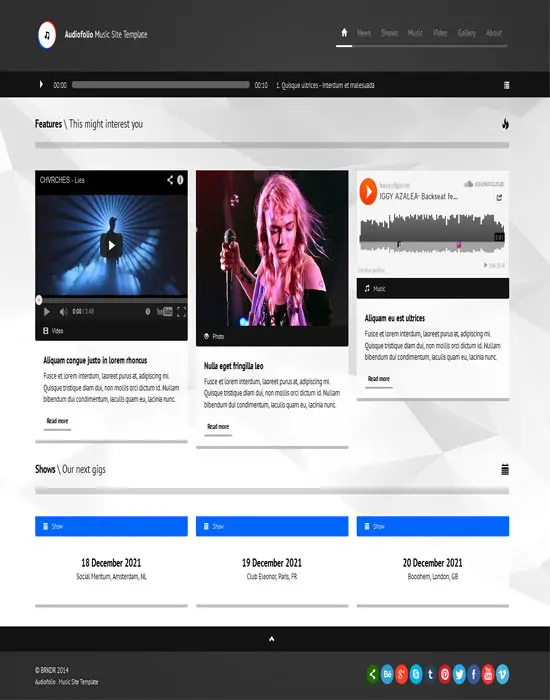Open the Show bar for 20 December
550x700 pixels.
tap(433, 526)
